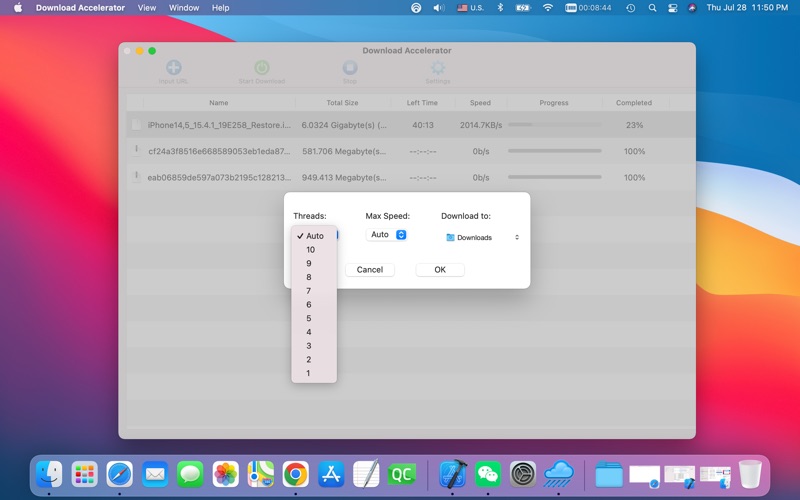Open the Settings gear in toolbar
Viewport: 800px width, 500px height.
pos(438,67)
